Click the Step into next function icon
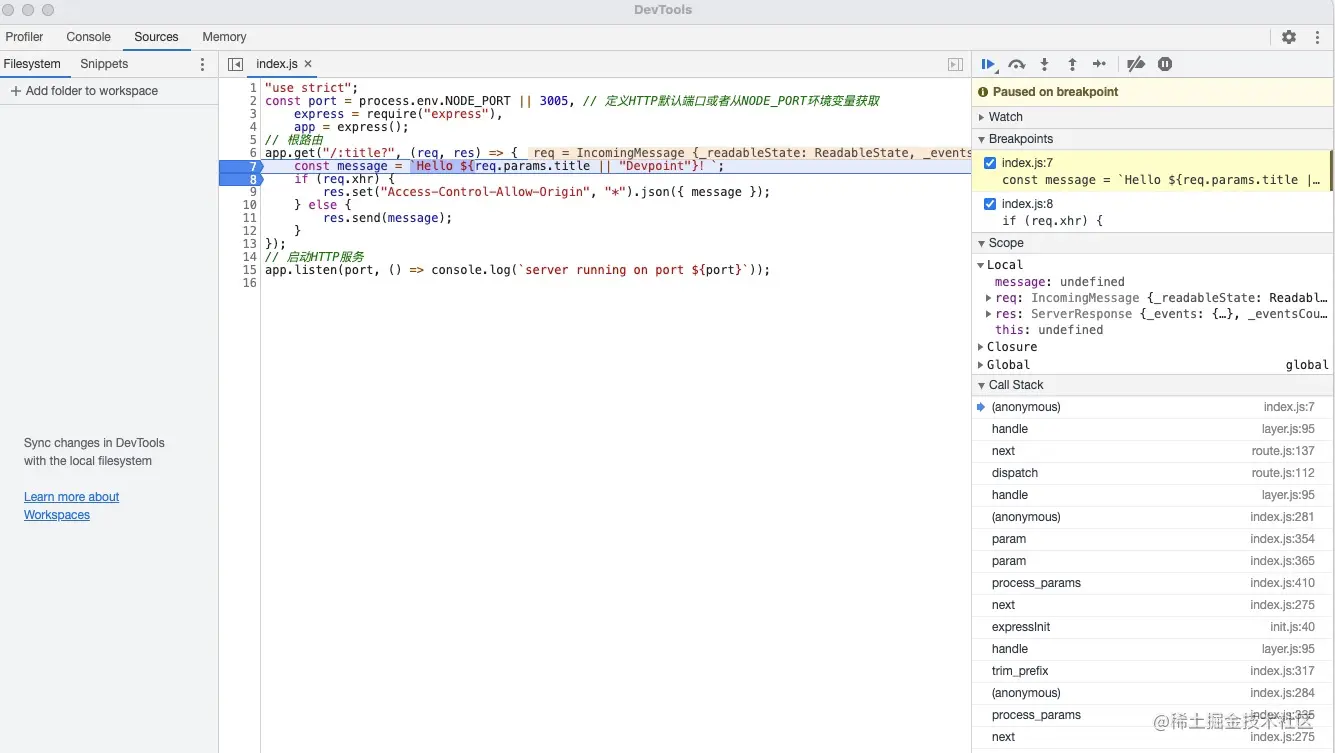 [1044, 64]
